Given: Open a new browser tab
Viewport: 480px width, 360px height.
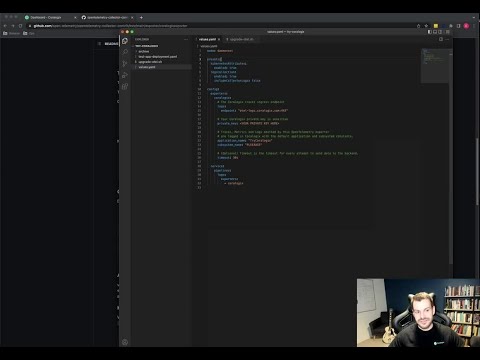Looking at the screenshot, I should tap(141, 17).
